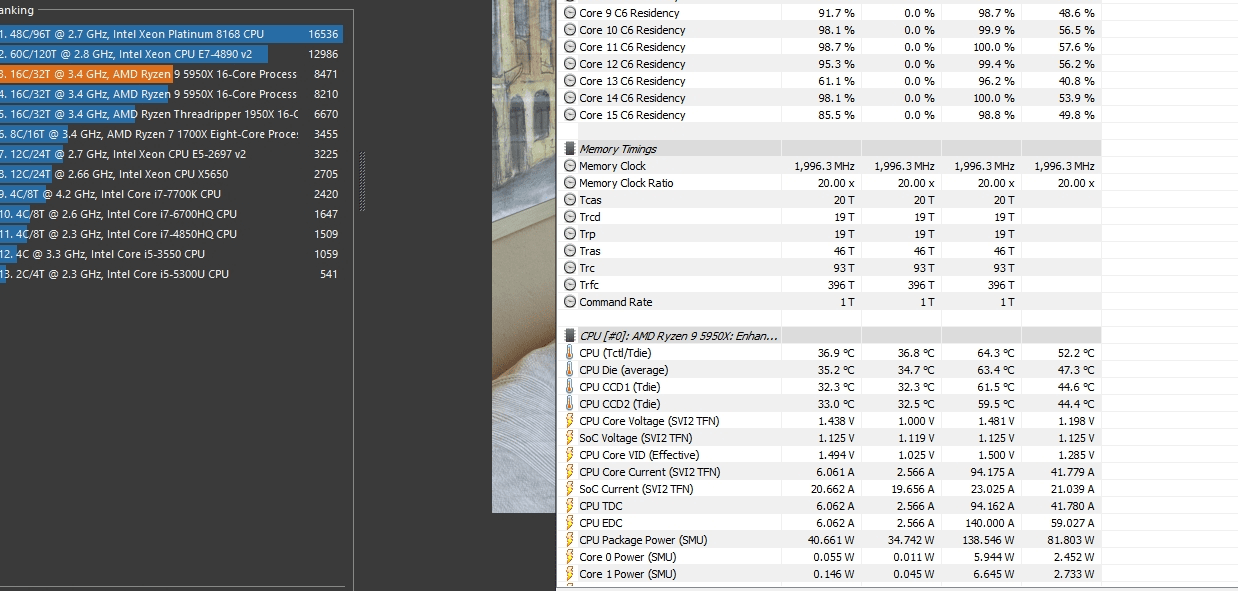Select the AMD Ryzen 7 1700X ranking entry
1238x591 pixels.
point(171,134)
